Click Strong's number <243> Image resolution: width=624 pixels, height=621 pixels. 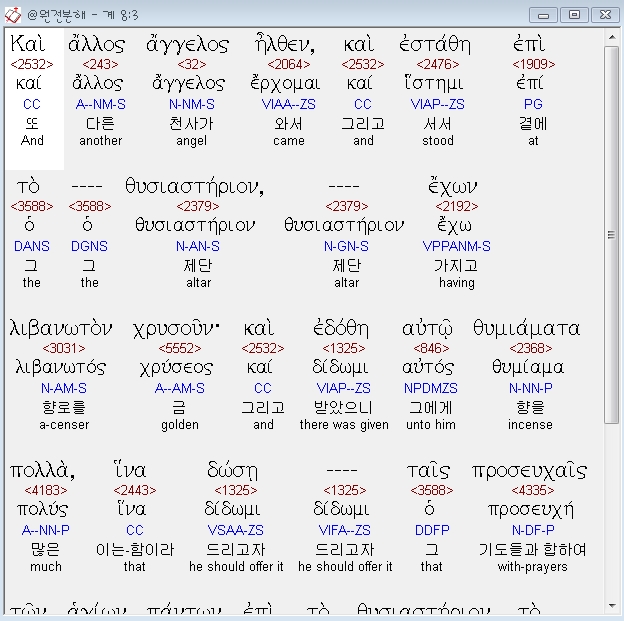[x=100, y=64]
